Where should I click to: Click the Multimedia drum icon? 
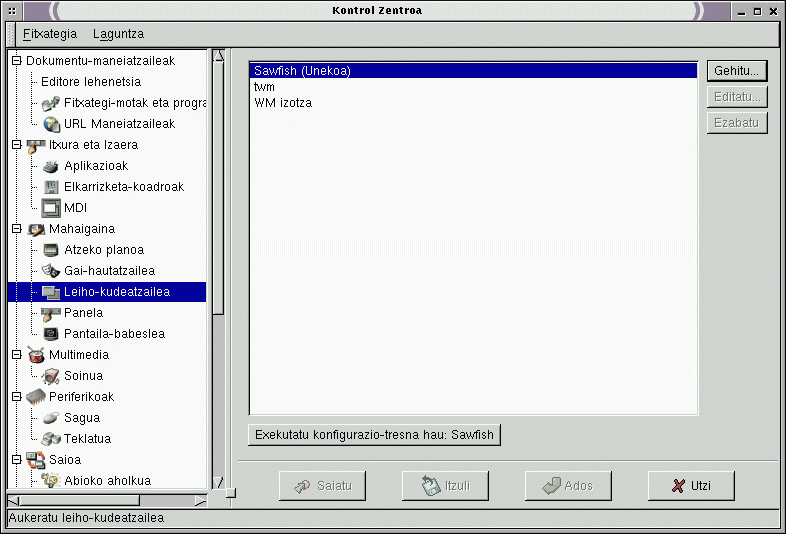coord(36,354)
